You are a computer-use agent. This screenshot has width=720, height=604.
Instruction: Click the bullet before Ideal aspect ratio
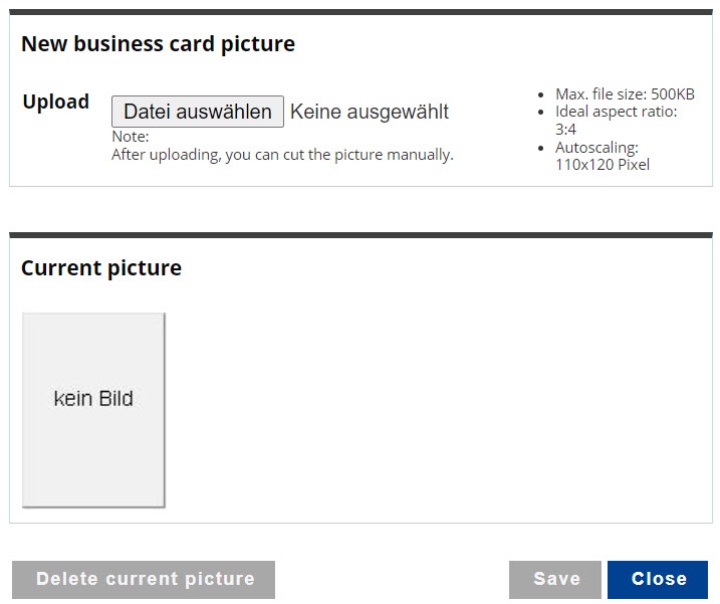541,112
